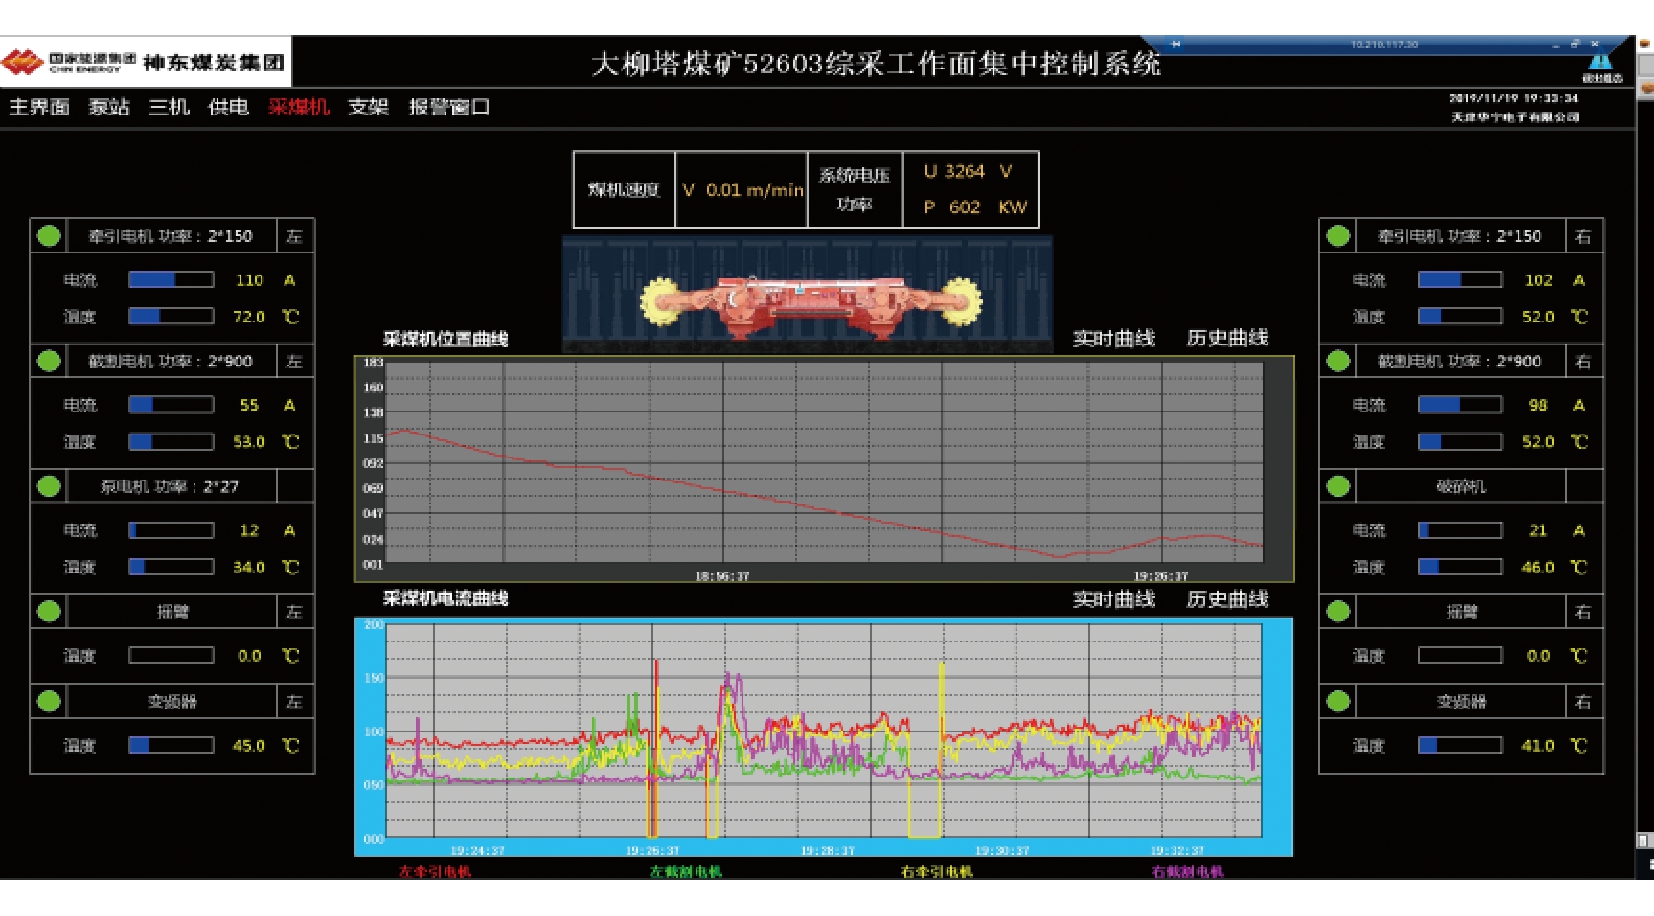Go to the 支架 menu item

[368, 107]
